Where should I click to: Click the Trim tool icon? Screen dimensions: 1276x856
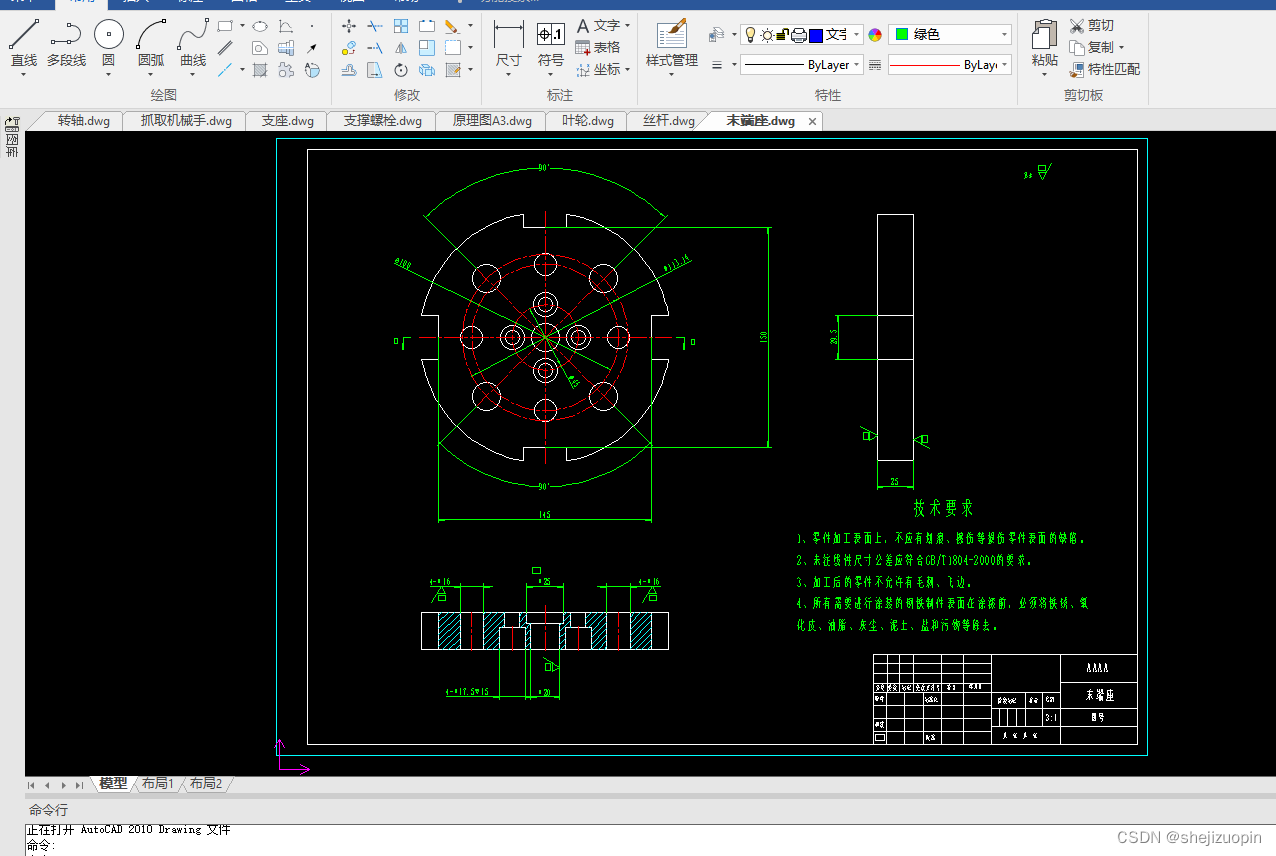tap(375, 26)
